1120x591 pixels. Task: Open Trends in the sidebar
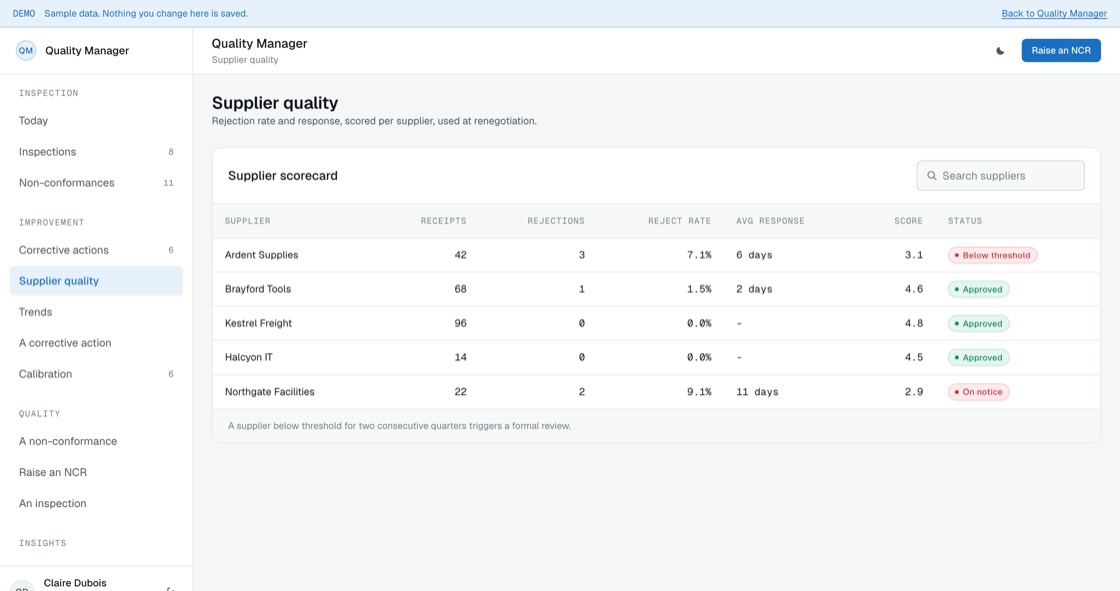pyautogui.click(x=96, y=312)
